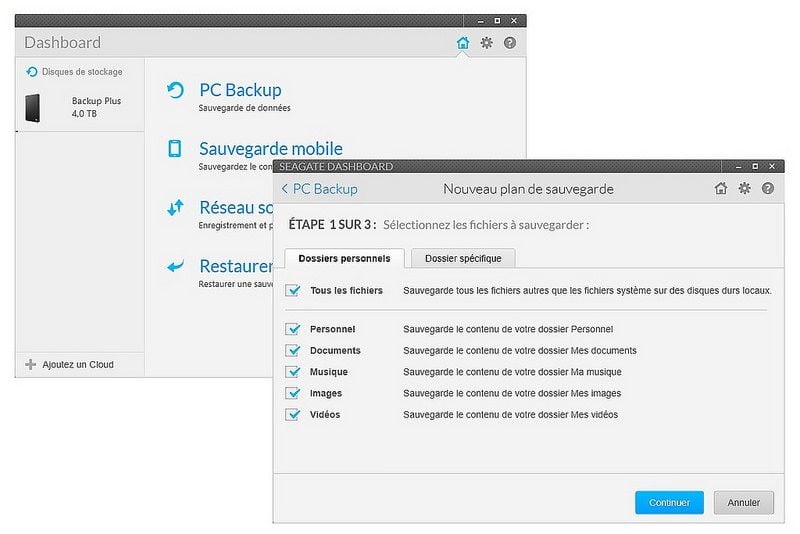Click the PC Backup back link in the header
Viewport: 800px width, 534px height.
tap(325, 189)
